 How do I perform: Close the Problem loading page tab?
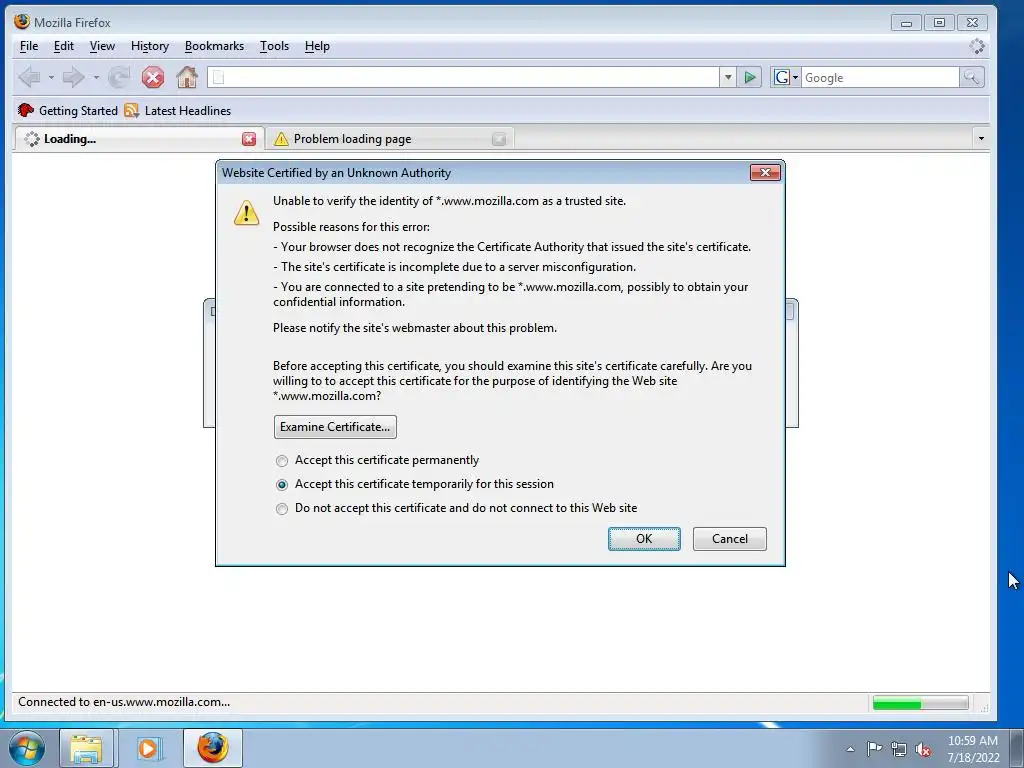(499, 139)
